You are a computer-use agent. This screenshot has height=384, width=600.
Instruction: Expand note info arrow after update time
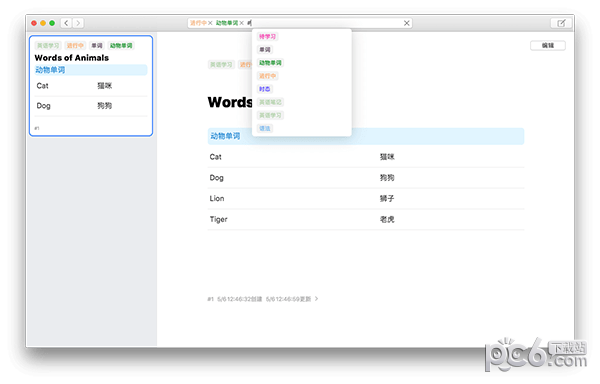coord(316,299)
